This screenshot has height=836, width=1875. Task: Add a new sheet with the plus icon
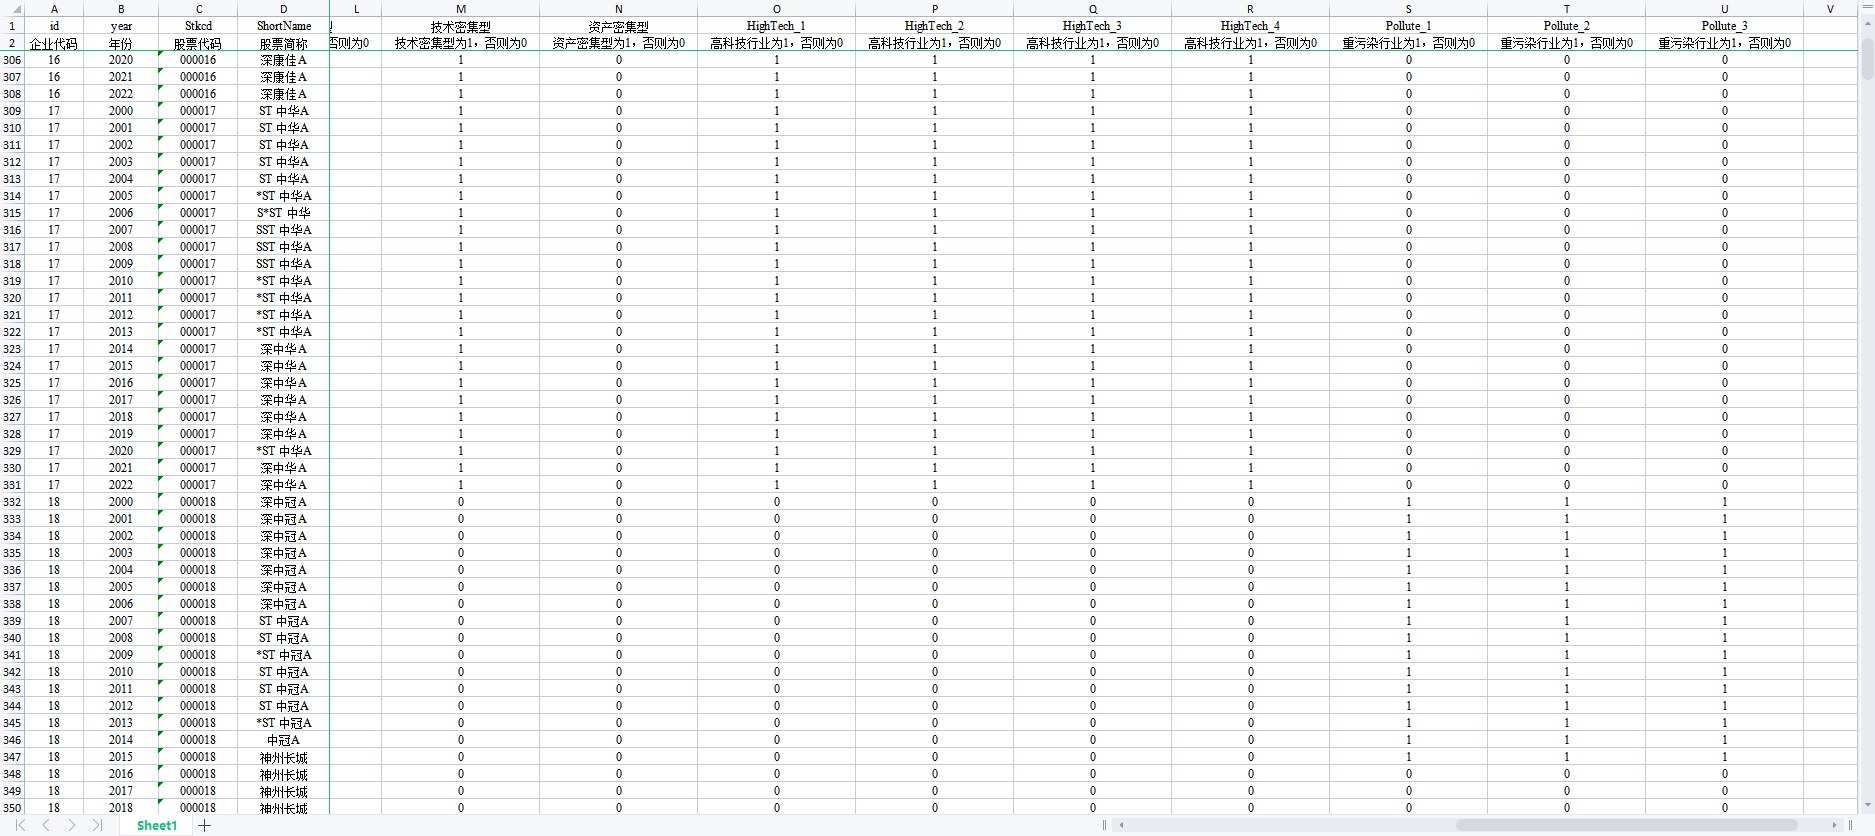tap(205, 825)
